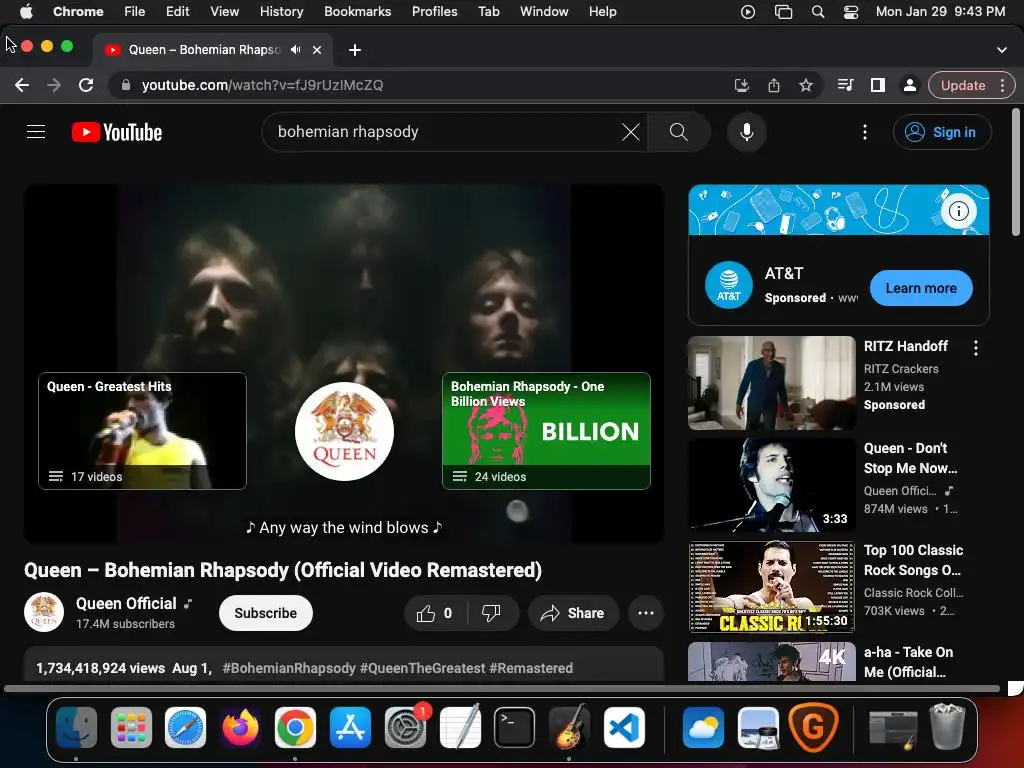Open the YouTube hamburger guide menu
This screenshot has width=1024, height=768.
36,132
